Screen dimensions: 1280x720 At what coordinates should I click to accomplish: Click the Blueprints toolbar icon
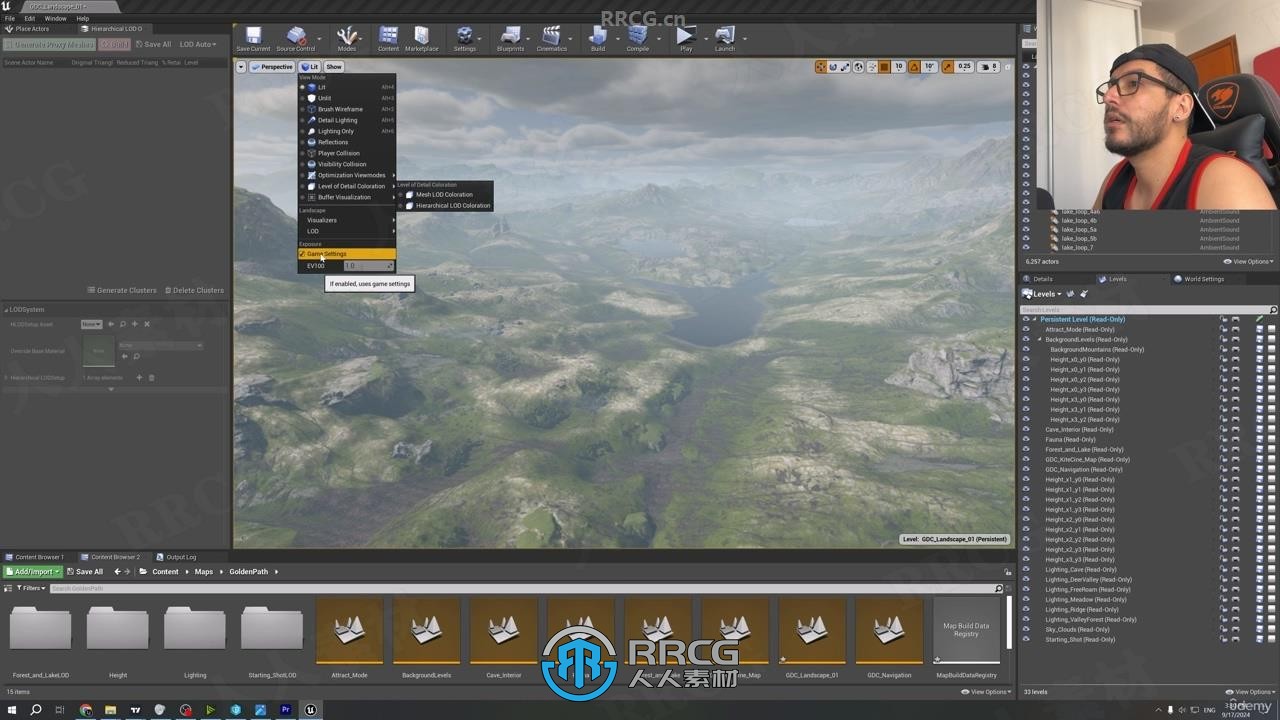click(510, 38)
